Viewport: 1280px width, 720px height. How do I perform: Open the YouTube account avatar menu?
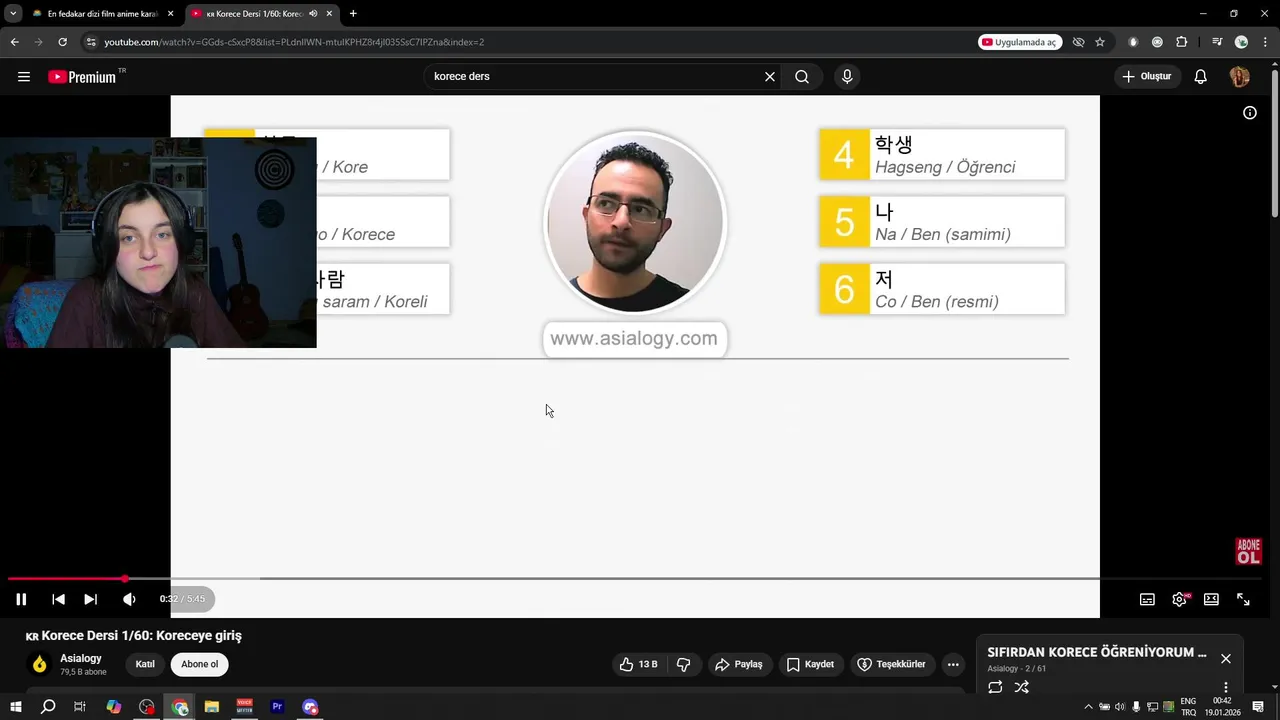pos(1239,77)
